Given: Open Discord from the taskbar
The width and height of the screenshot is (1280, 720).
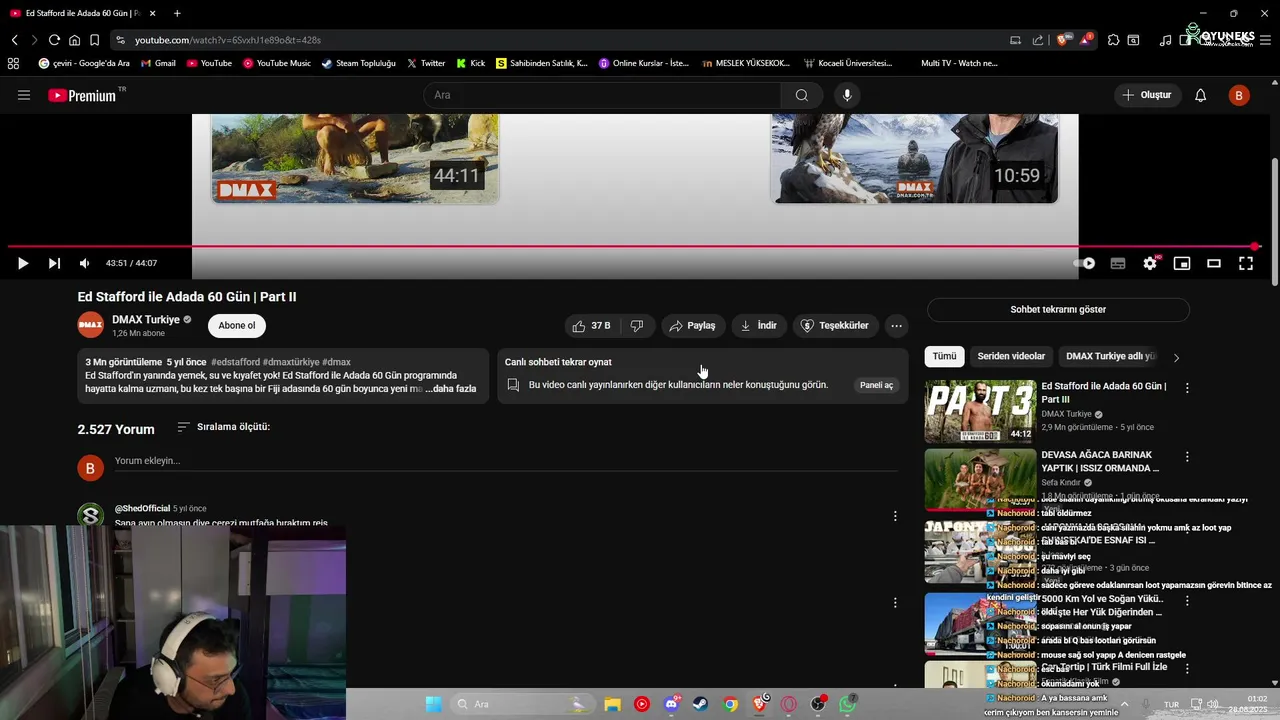Looking at the screenshot, I should (671, 704).
